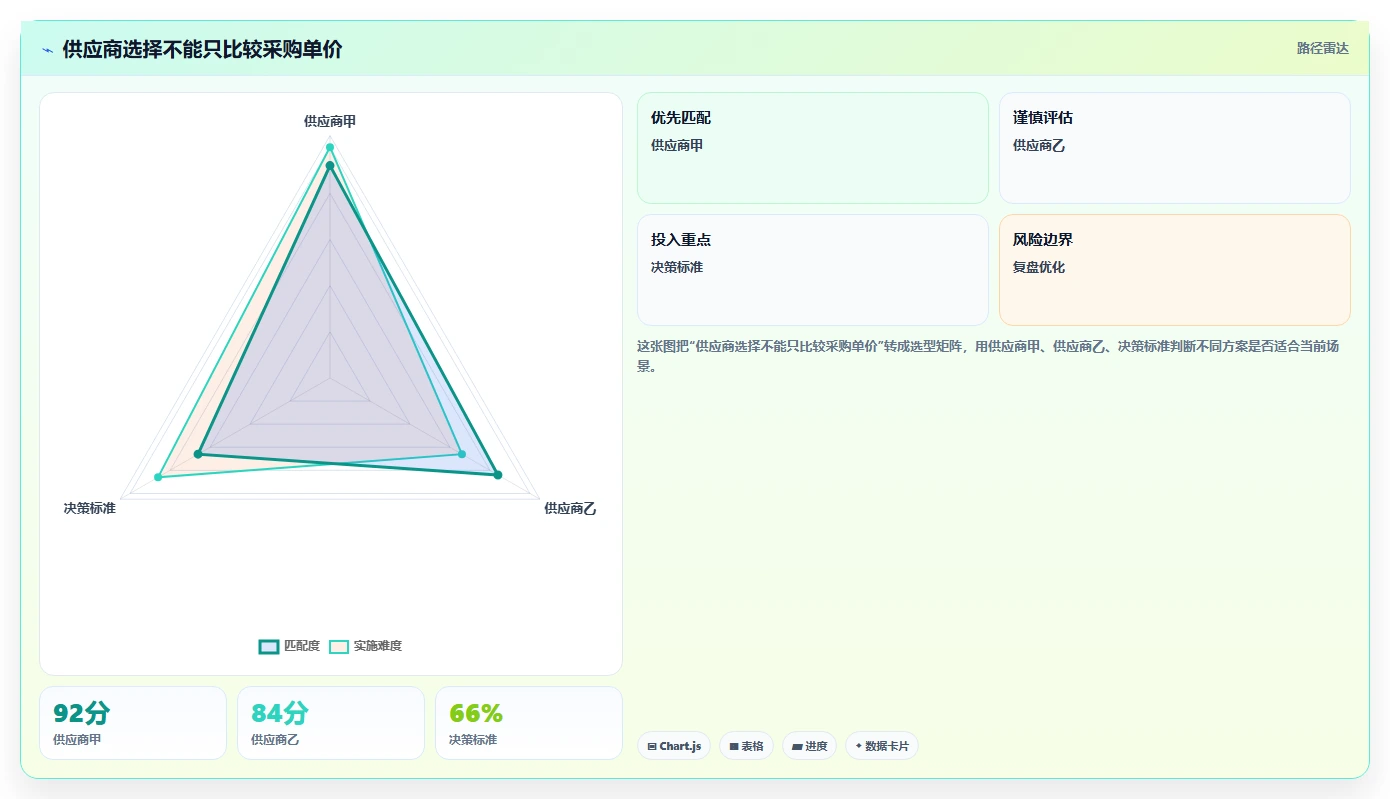The width and height of the screenshot is (1390, 799).
Task: Click the 供应商甲 axis label on radar
Action: coord(330,121)
